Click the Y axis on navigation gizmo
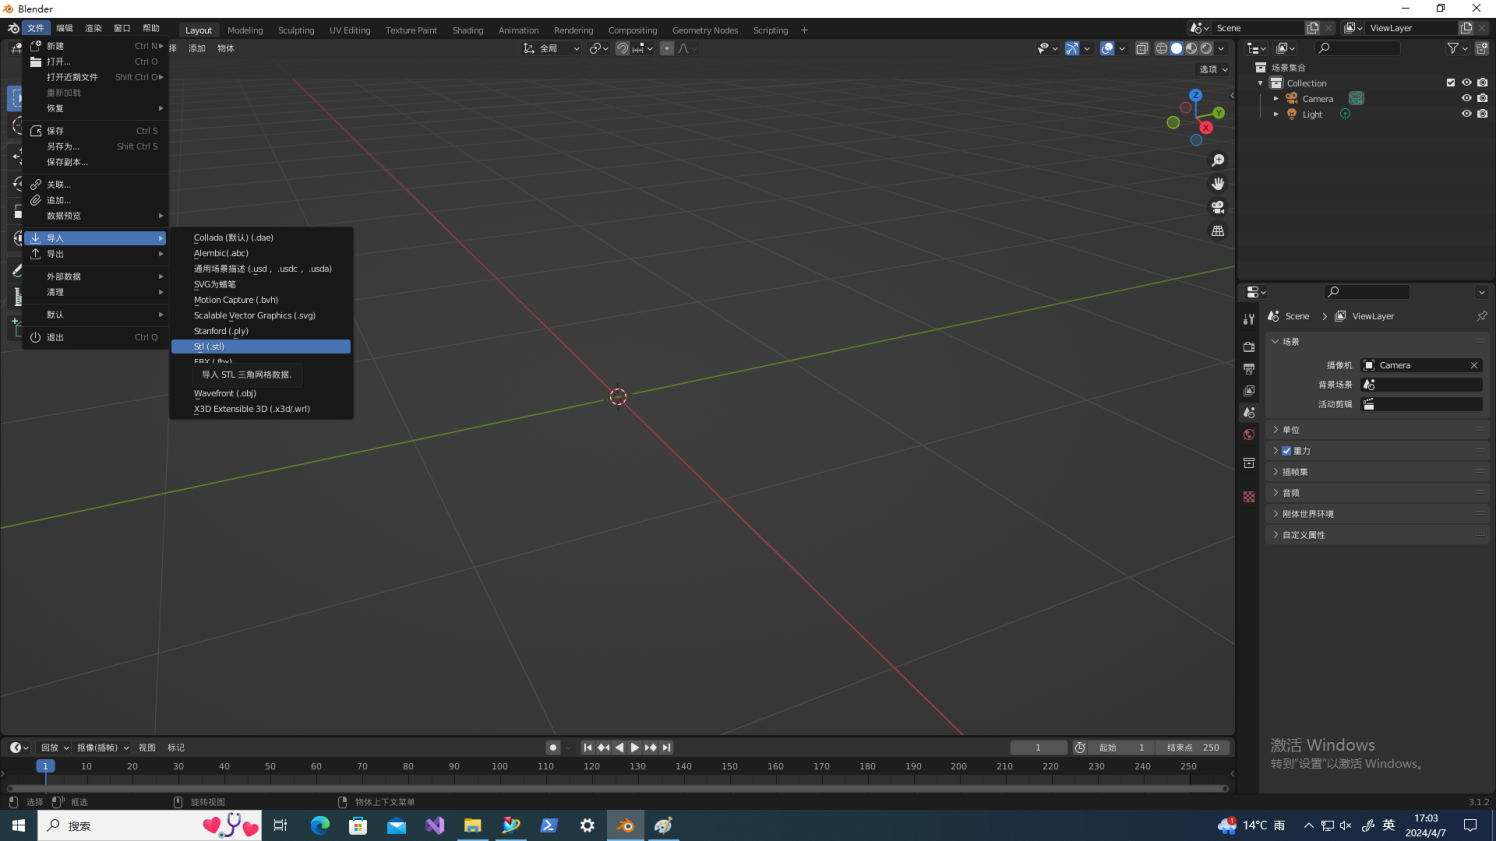 tap(1218, 113)
